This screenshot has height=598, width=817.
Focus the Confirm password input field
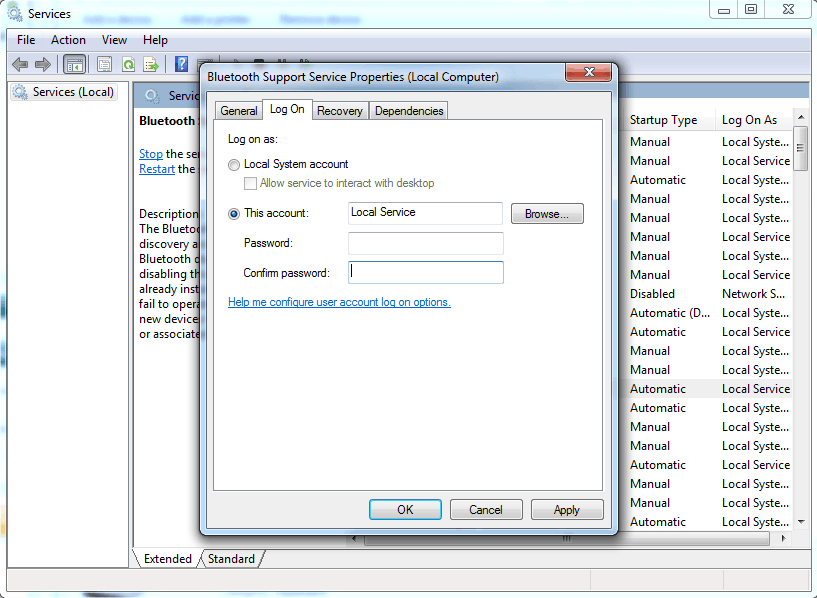[x=426, y=272]
